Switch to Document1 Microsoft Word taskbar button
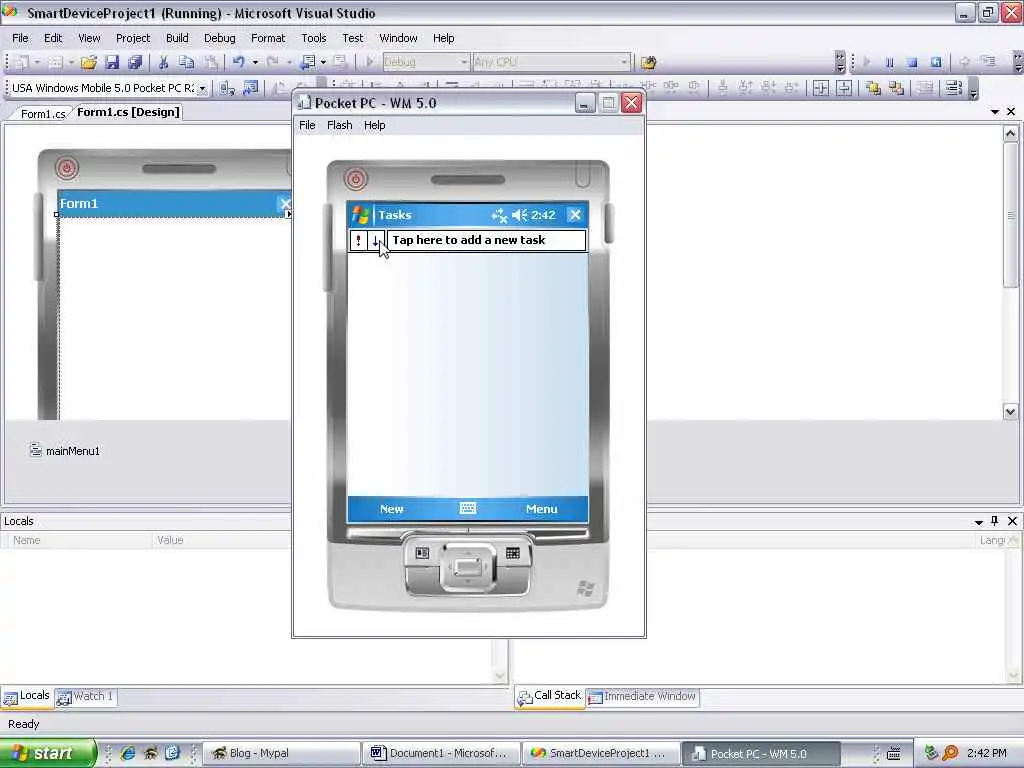The width and height of the screenshot is (1024, 768). (442, 753)
